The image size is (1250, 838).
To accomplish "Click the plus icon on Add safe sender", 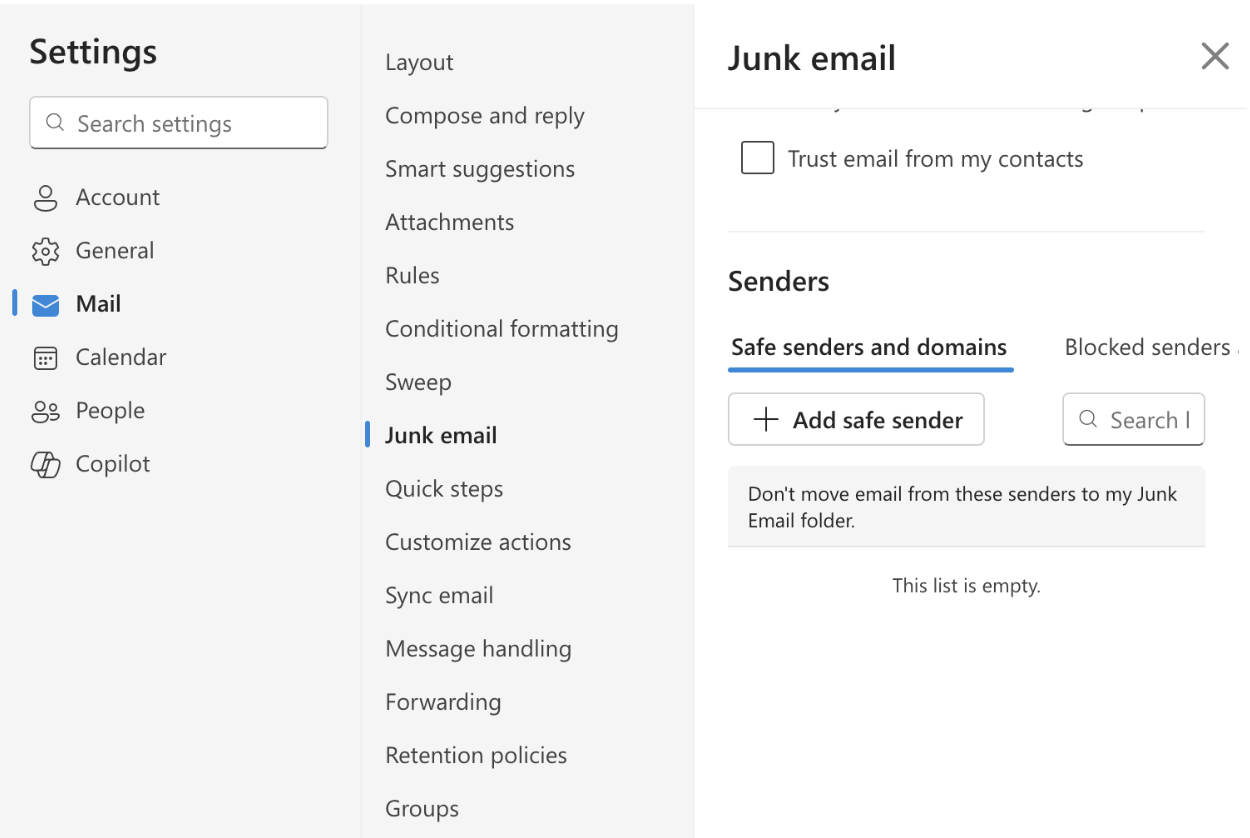I will pyautogui.click(x=765, y=420).
